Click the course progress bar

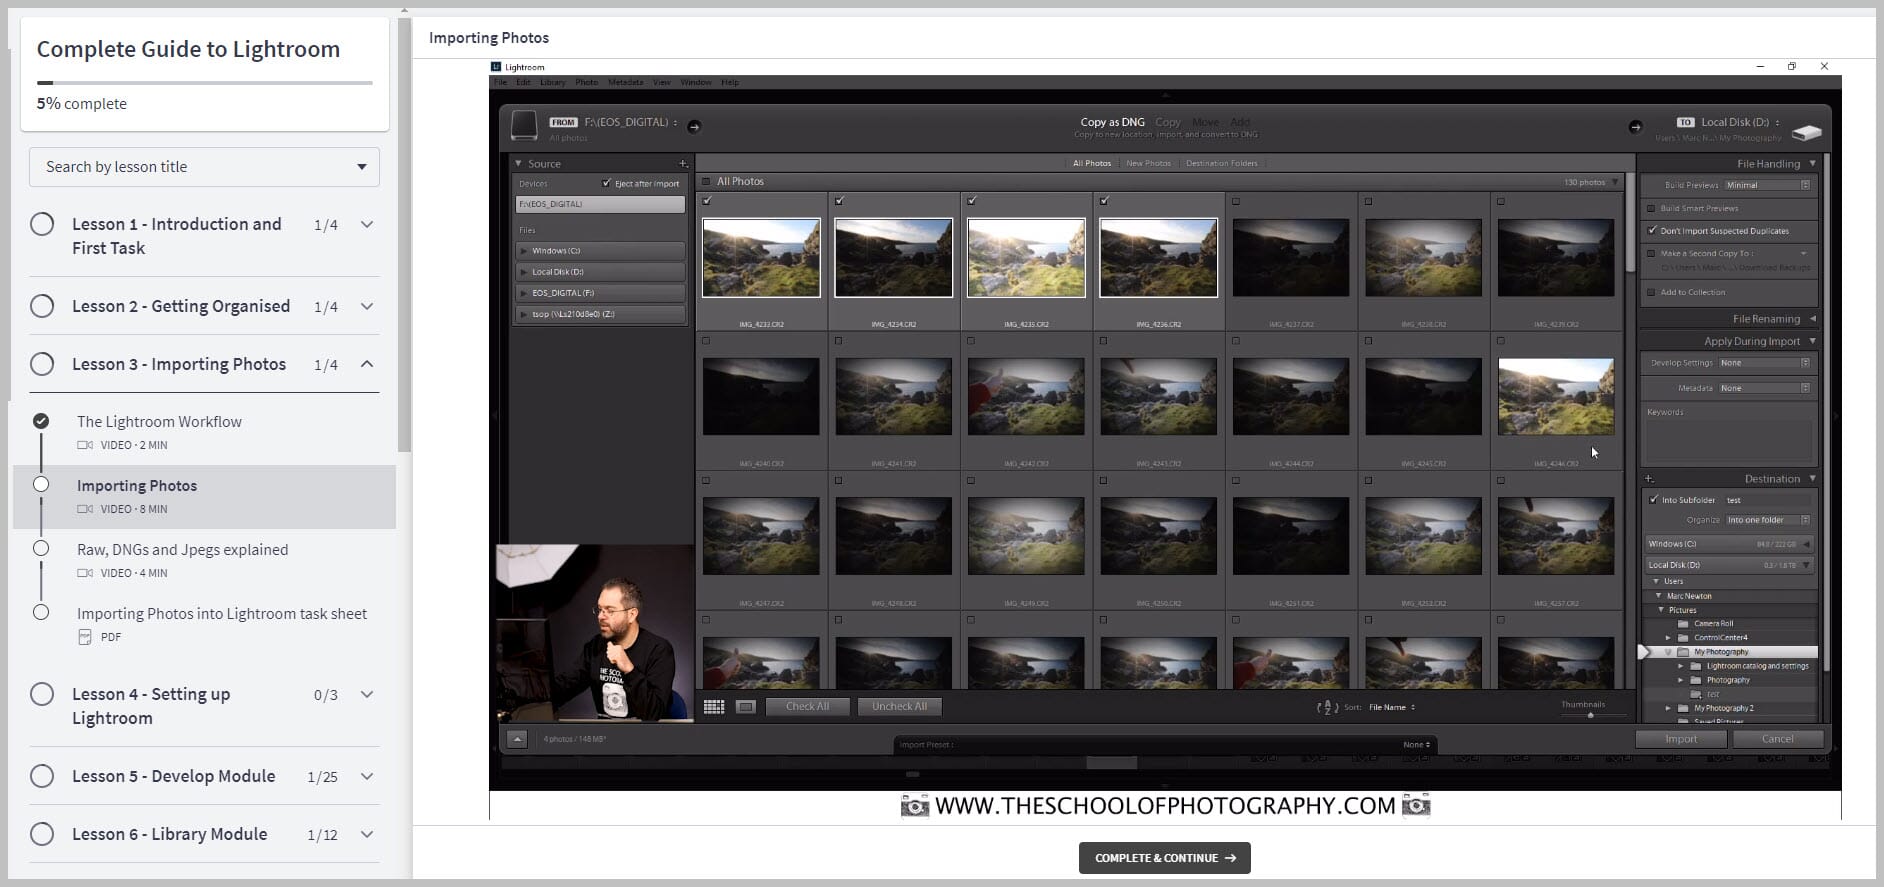(204, 83)
